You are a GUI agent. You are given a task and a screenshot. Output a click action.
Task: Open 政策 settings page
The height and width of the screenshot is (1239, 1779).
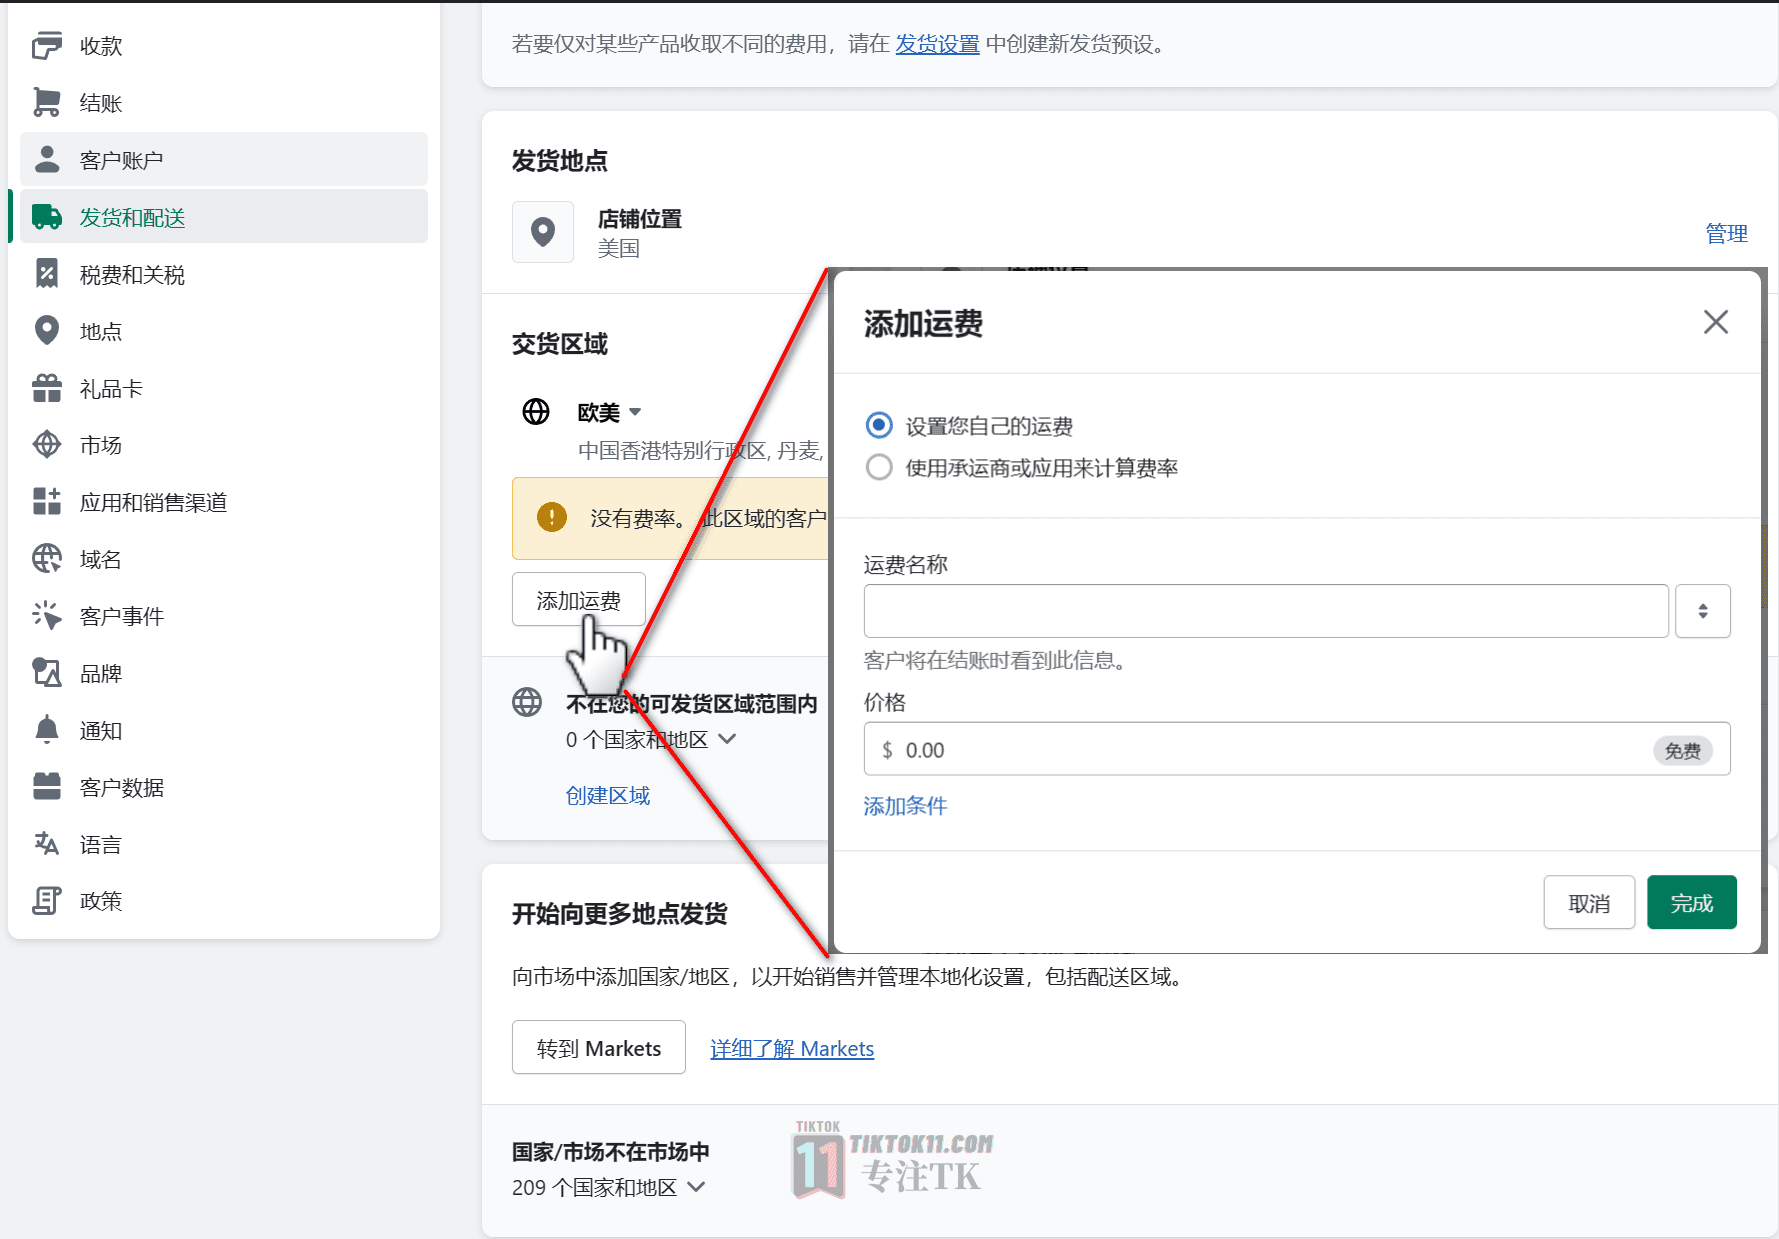tap(224, 901)
